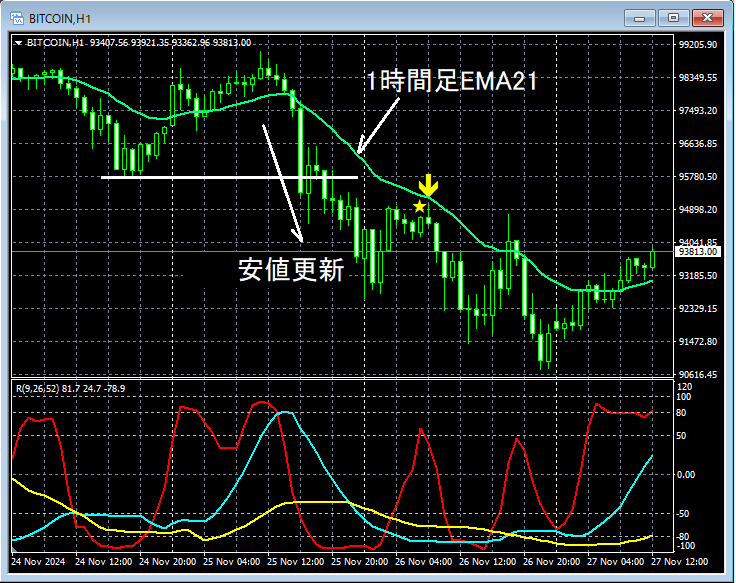Maximize the BITCOIN,H1 chart window

673,18
